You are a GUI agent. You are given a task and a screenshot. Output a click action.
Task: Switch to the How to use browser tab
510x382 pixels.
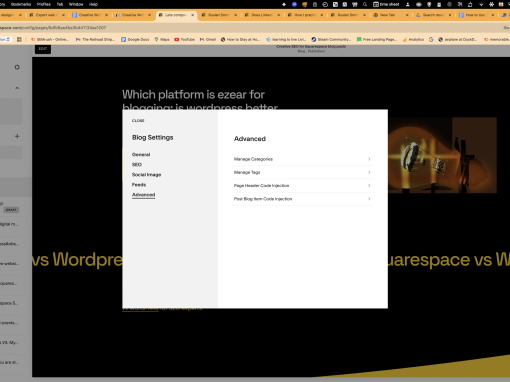pos(475,15)
